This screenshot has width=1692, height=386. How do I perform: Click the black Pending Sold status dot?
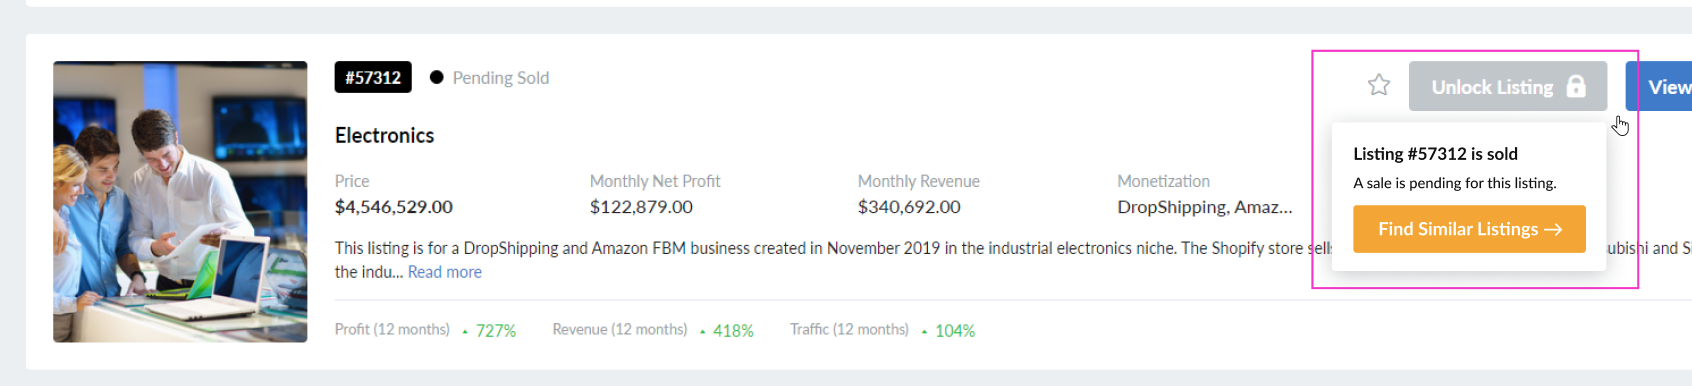437,77
